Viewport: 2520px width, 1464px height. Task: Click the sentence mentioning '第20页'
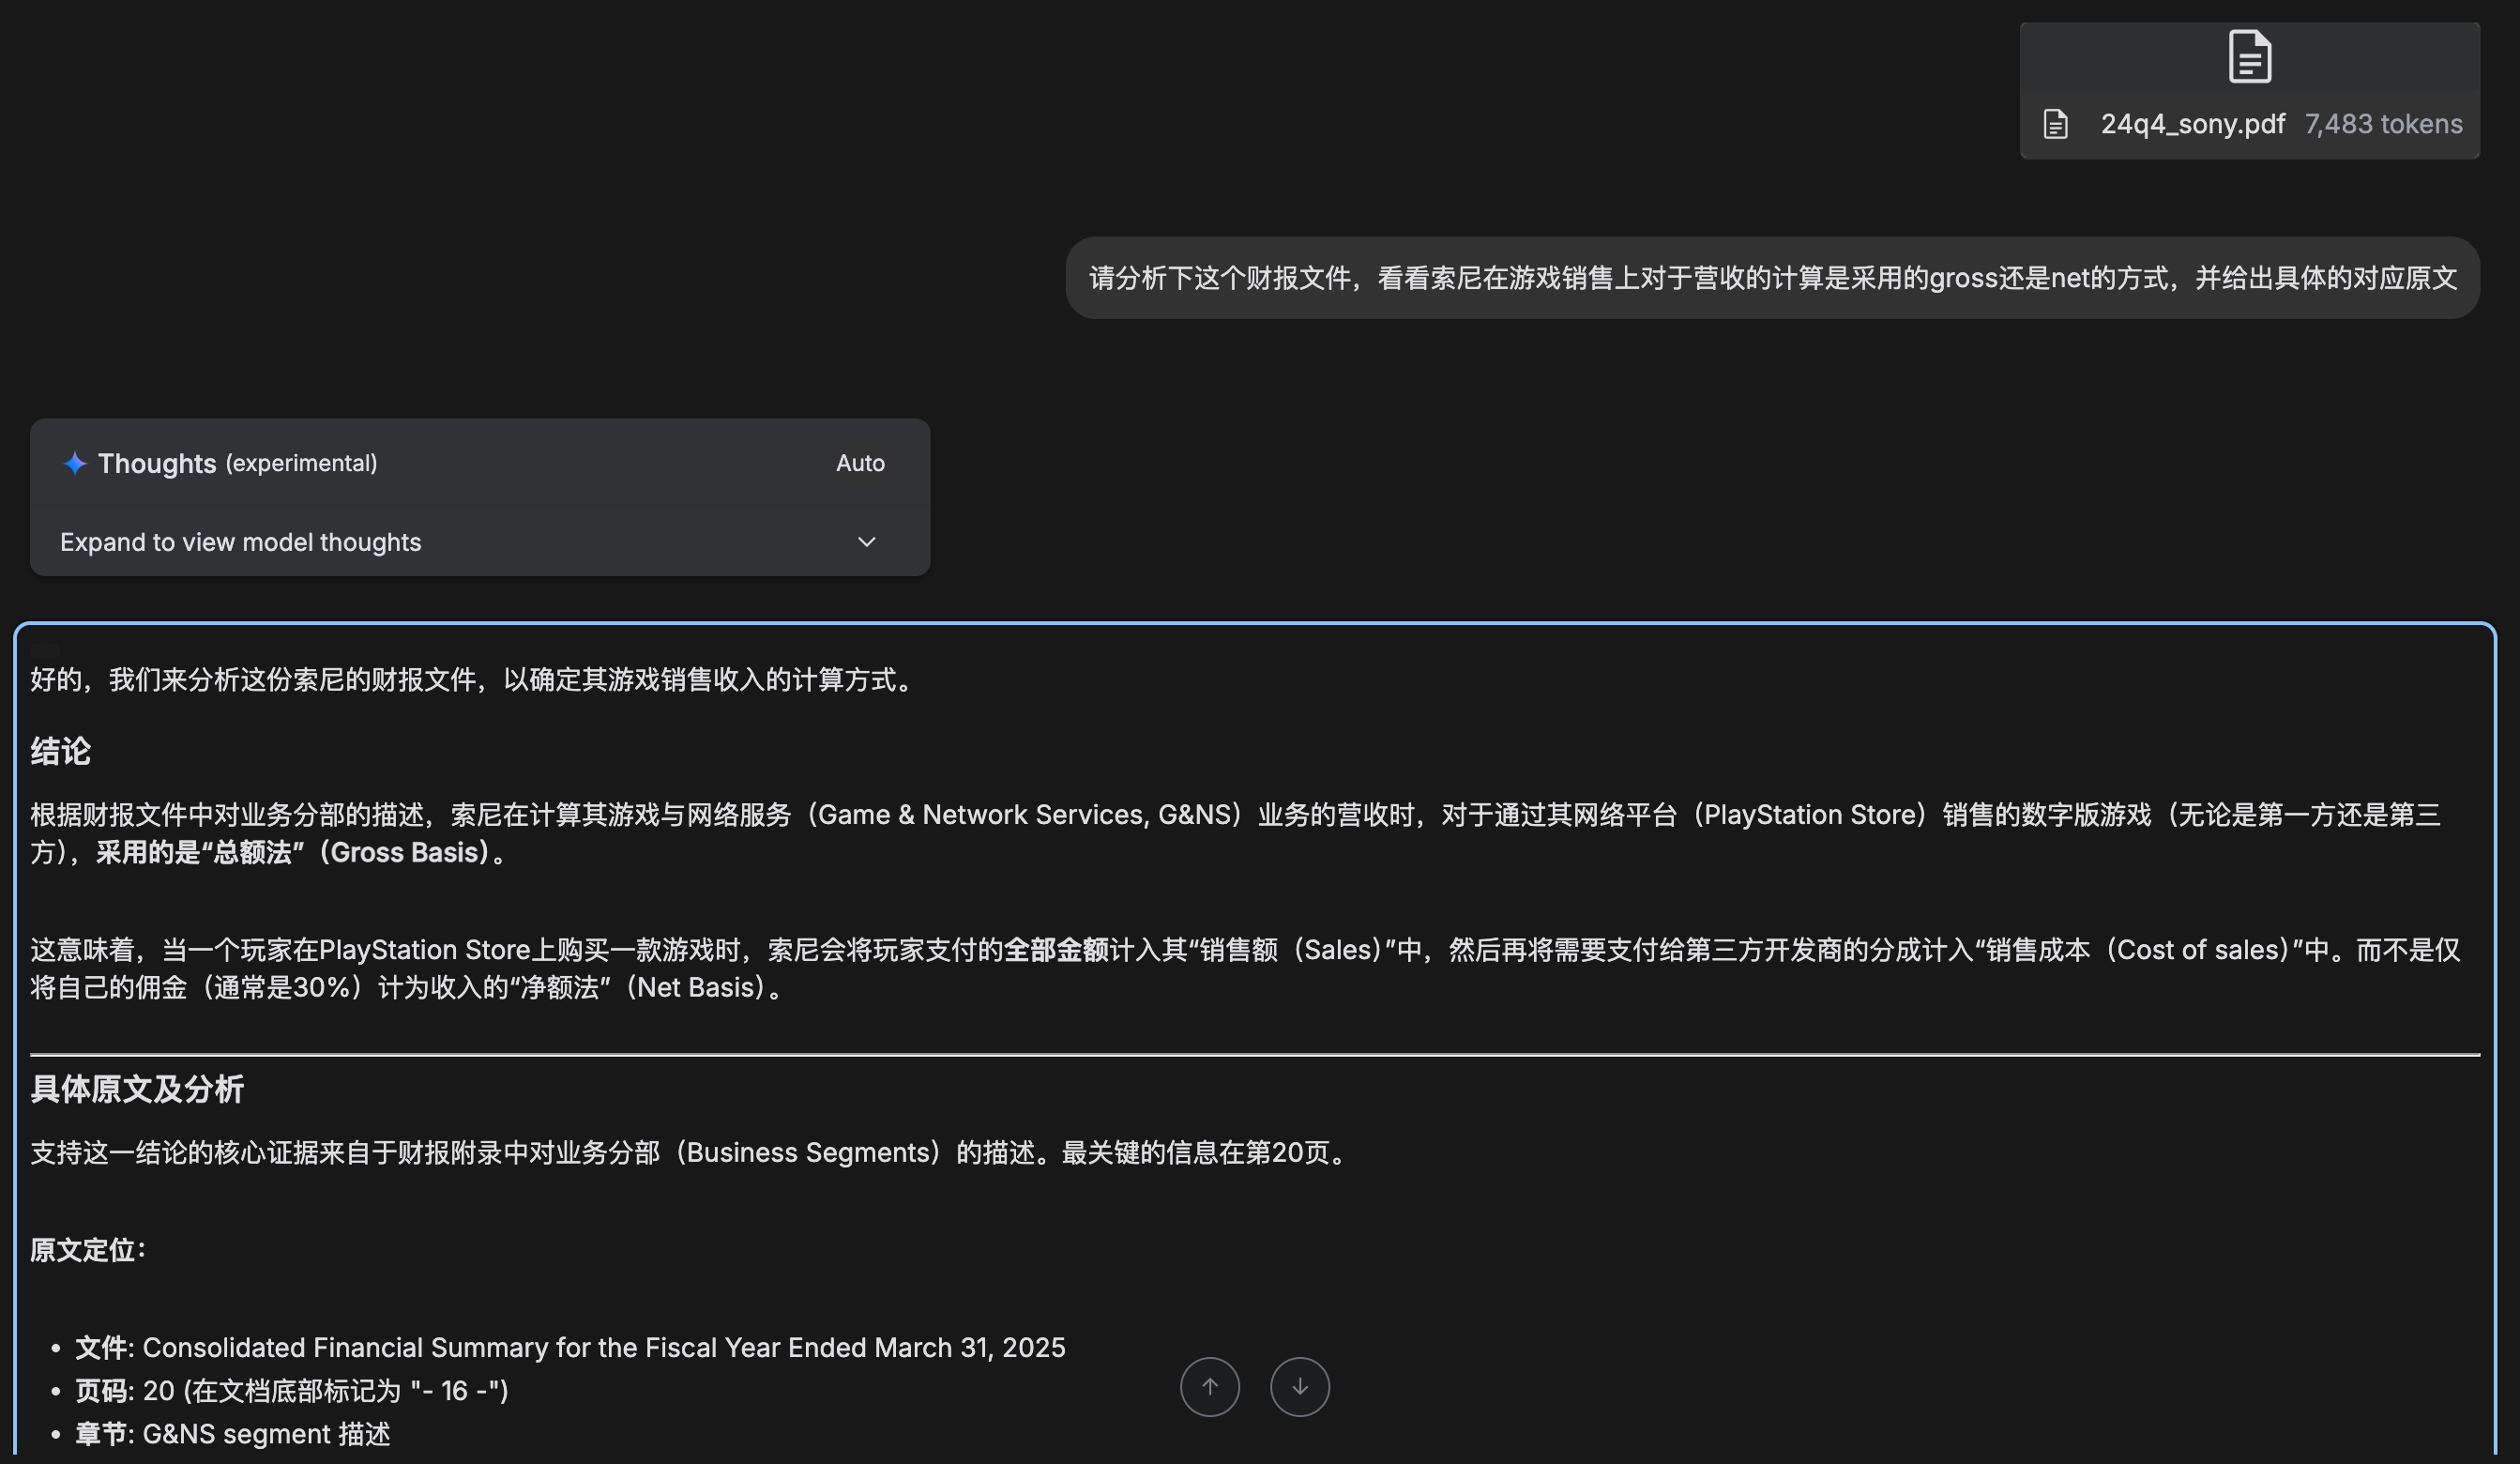tap(691, 1152)
